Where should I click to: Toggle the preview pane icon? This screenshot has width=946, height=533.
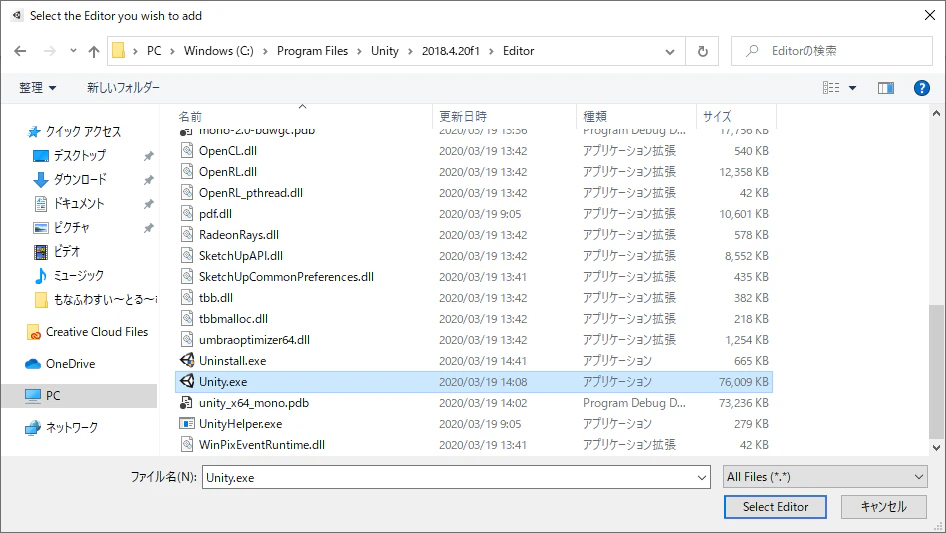[885, 88]
